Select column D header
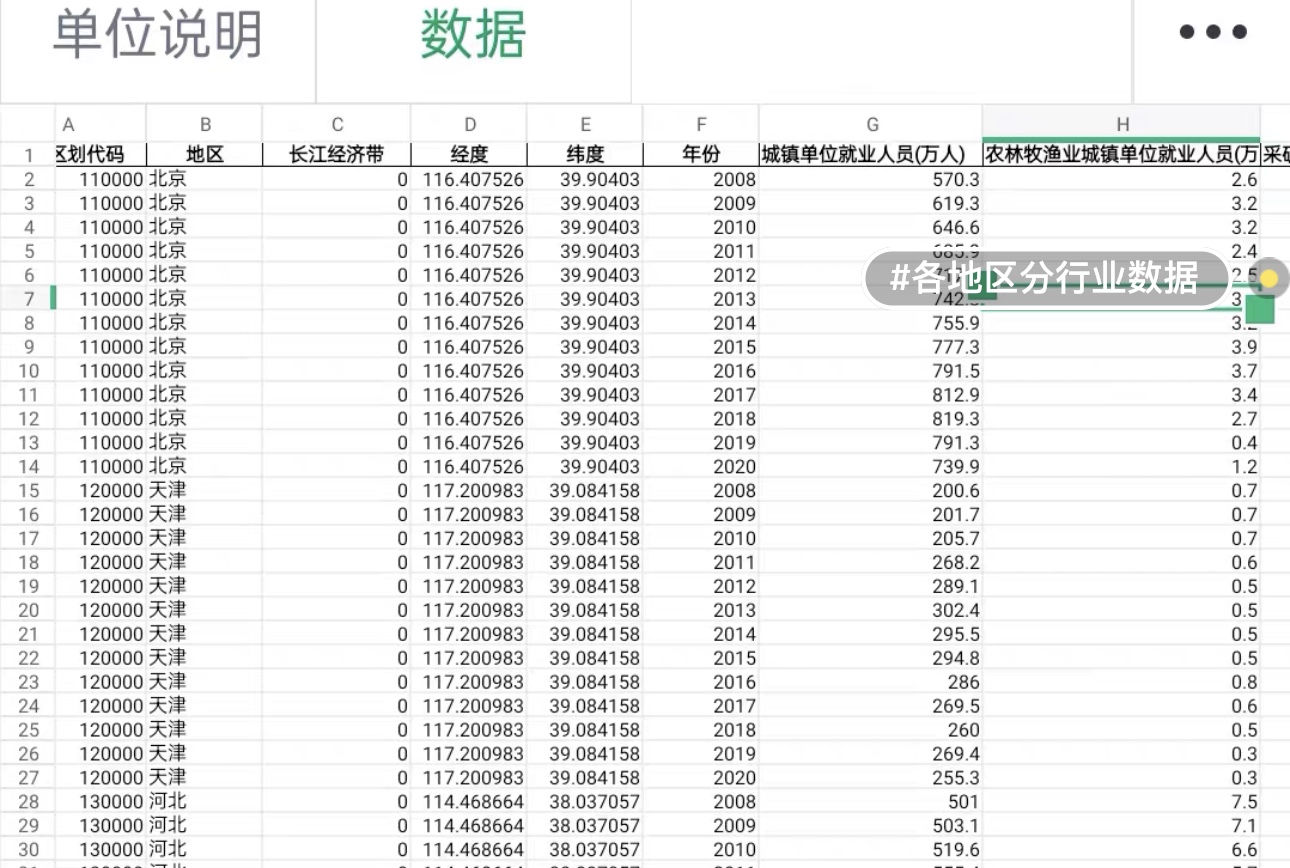The height and width of the screenshot is (868, 1290). (x=469, y=124)
